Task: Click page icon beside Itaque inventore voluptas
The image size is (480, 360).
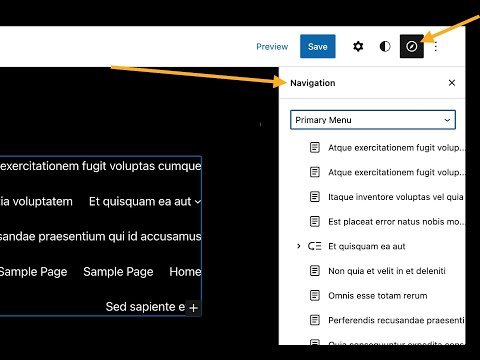Action: [x=315, y=197]
